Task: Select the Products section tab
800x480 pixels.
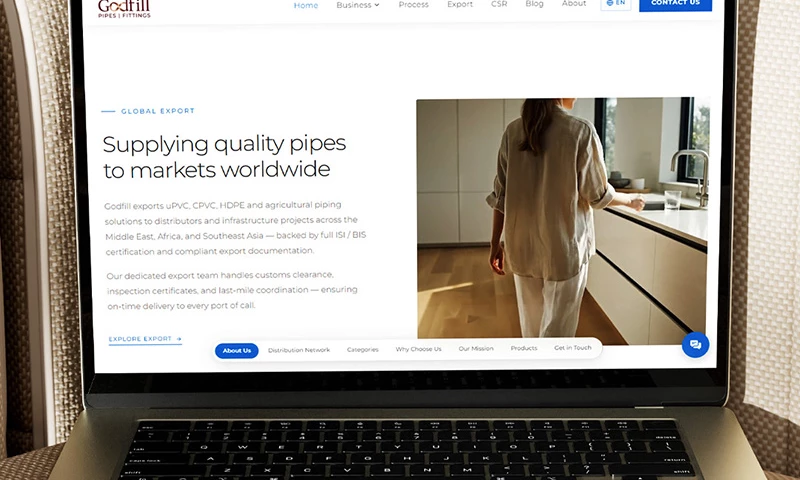Action: [524, 348]
